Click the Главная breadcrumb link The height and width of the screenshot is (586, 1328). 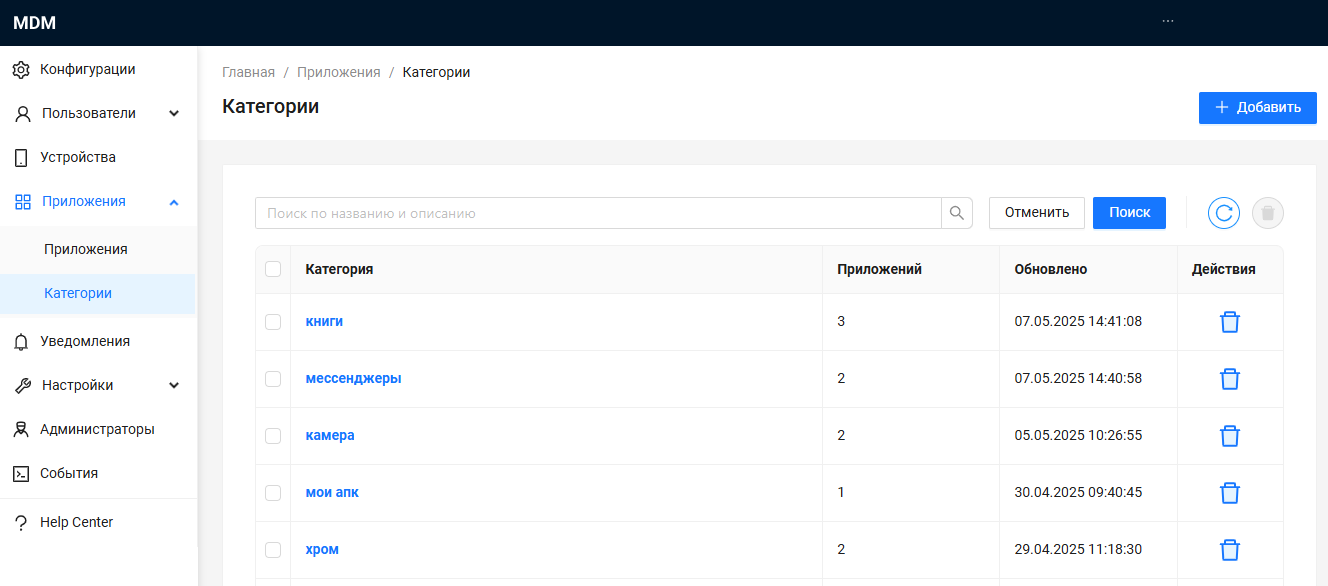point(248,72)
